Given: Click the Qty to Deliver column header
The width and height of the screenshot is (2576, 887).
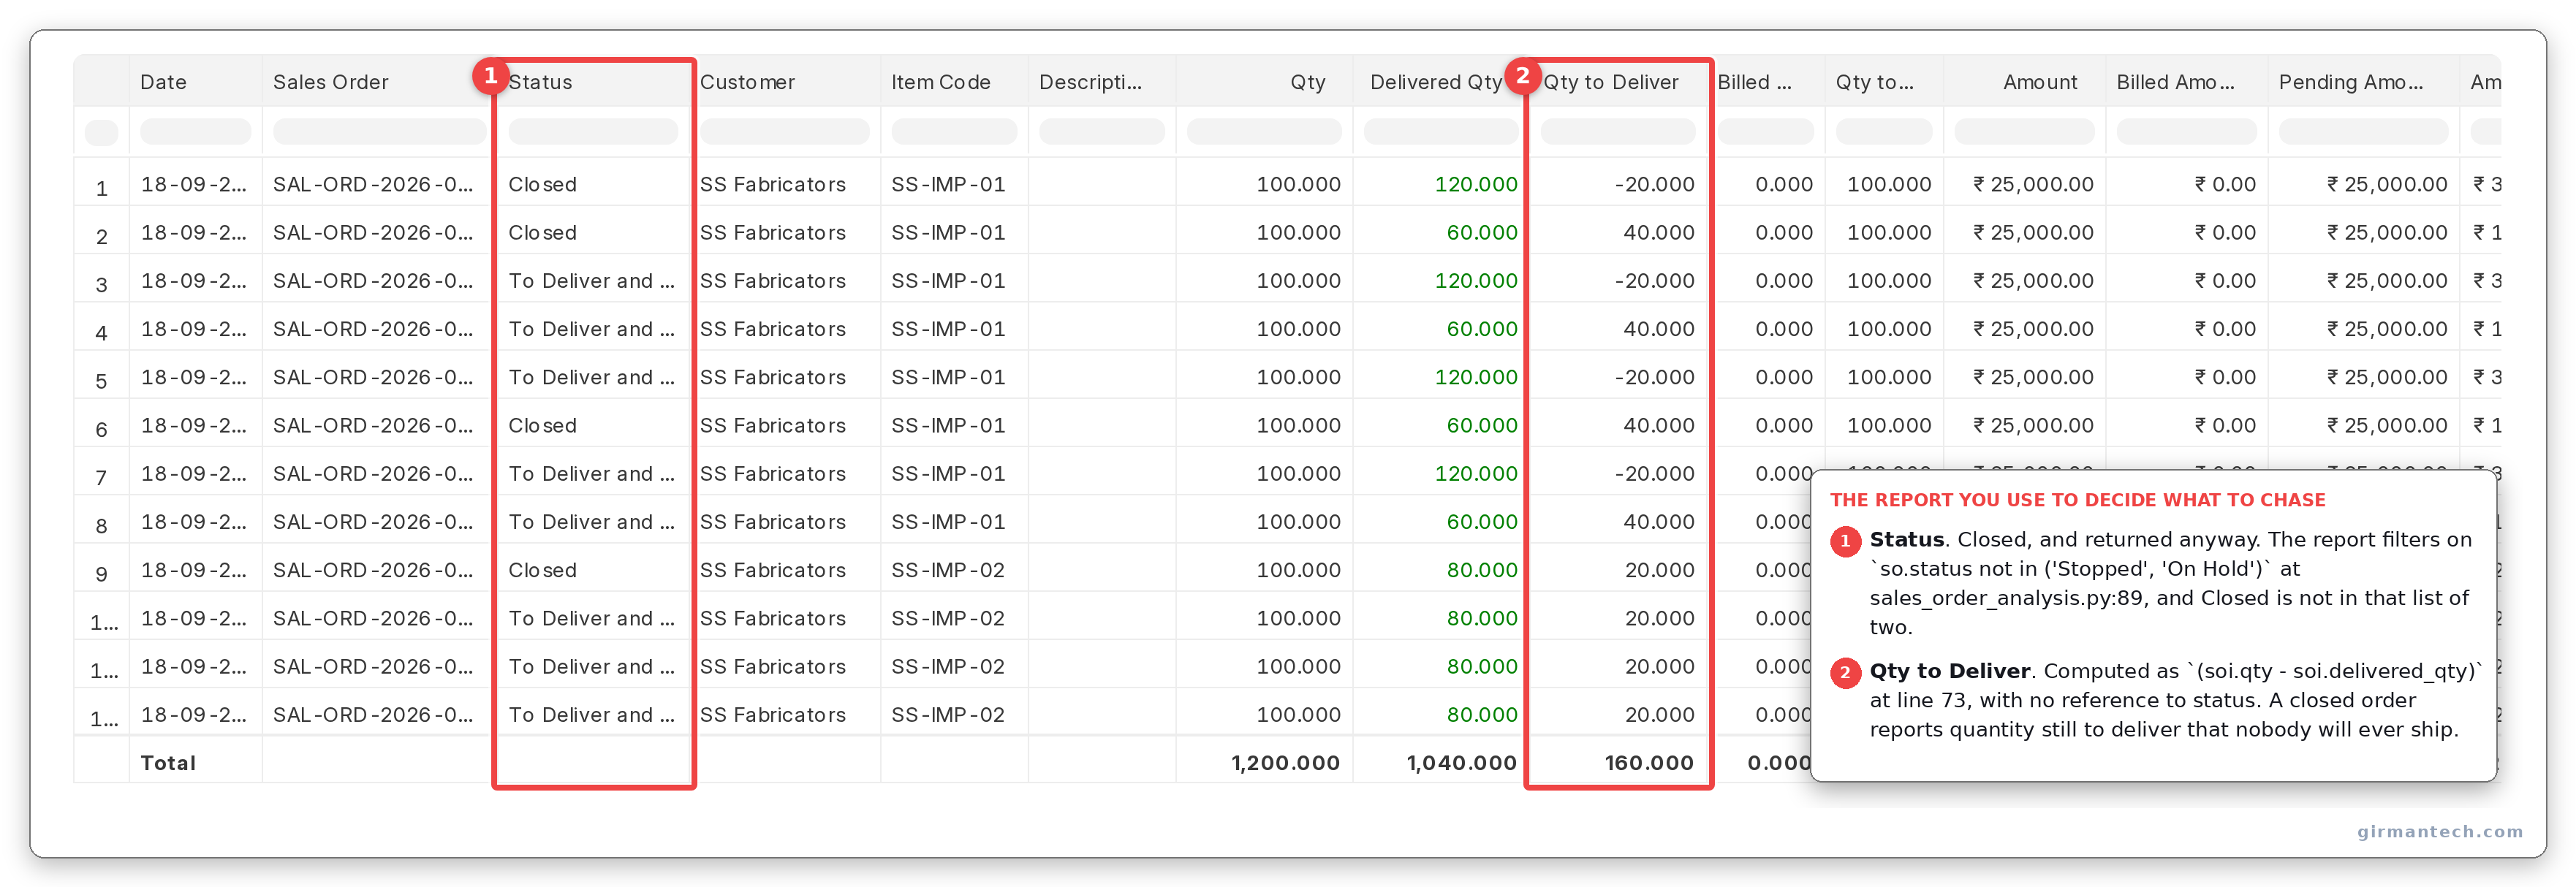Looking at the screenshot, I should 1610,82.
